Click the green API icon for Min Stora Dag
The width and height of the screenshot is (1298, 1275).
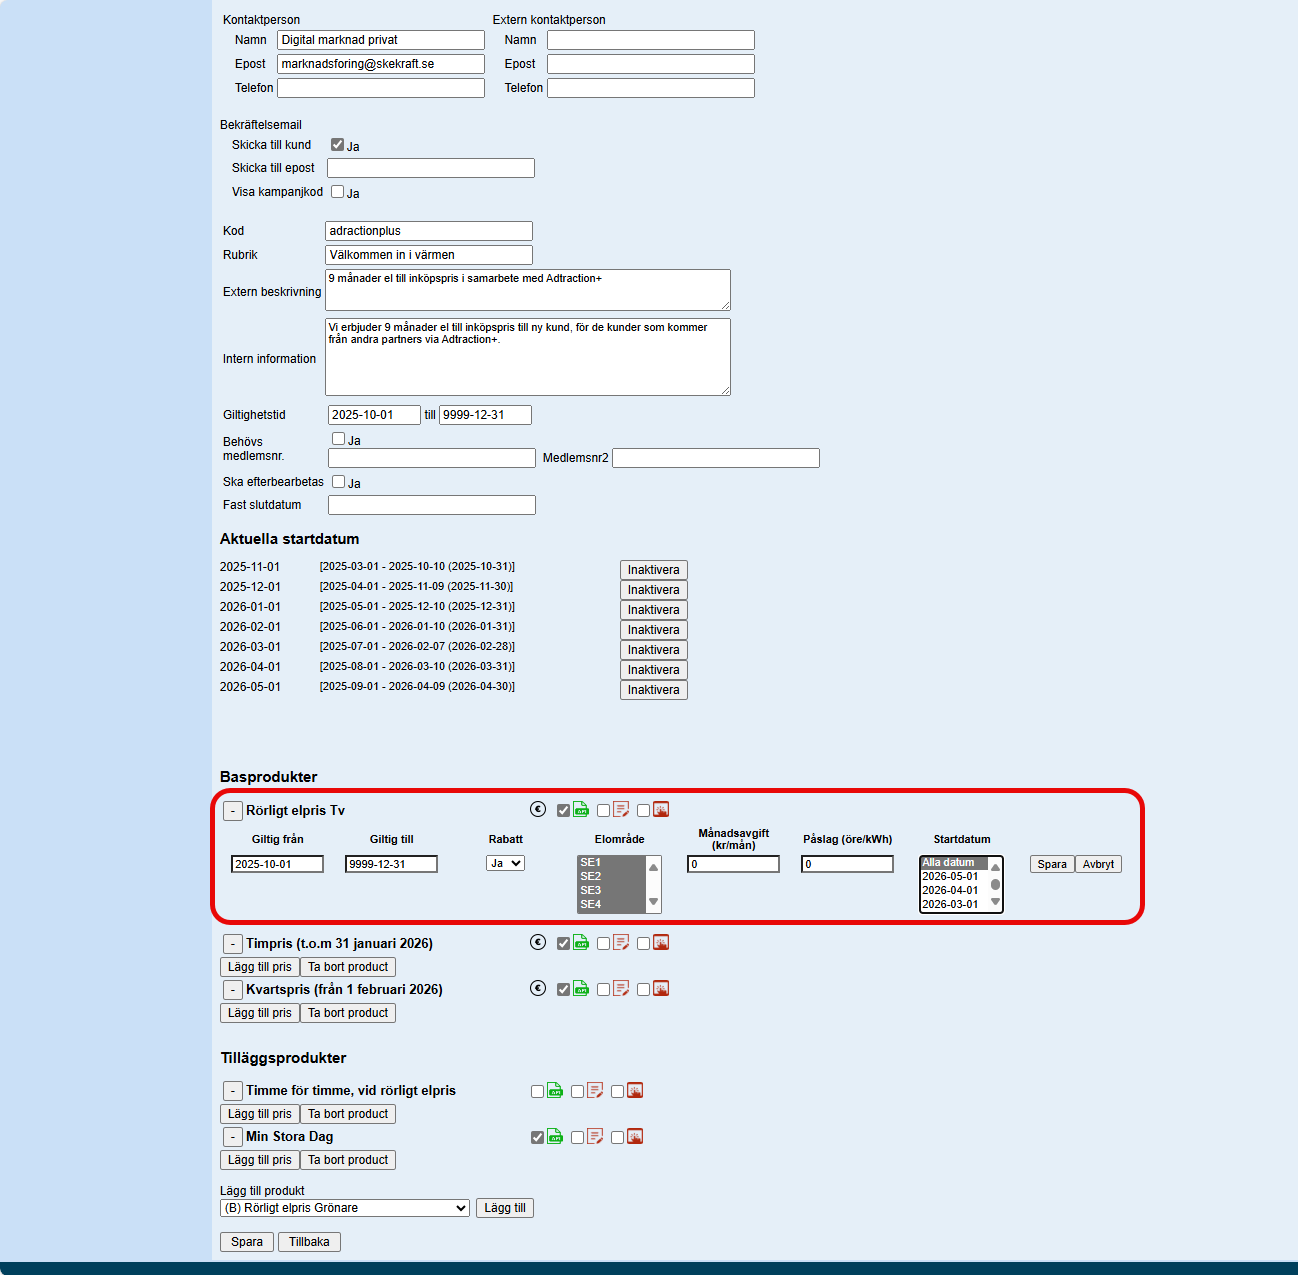(x=555, y=1137)
